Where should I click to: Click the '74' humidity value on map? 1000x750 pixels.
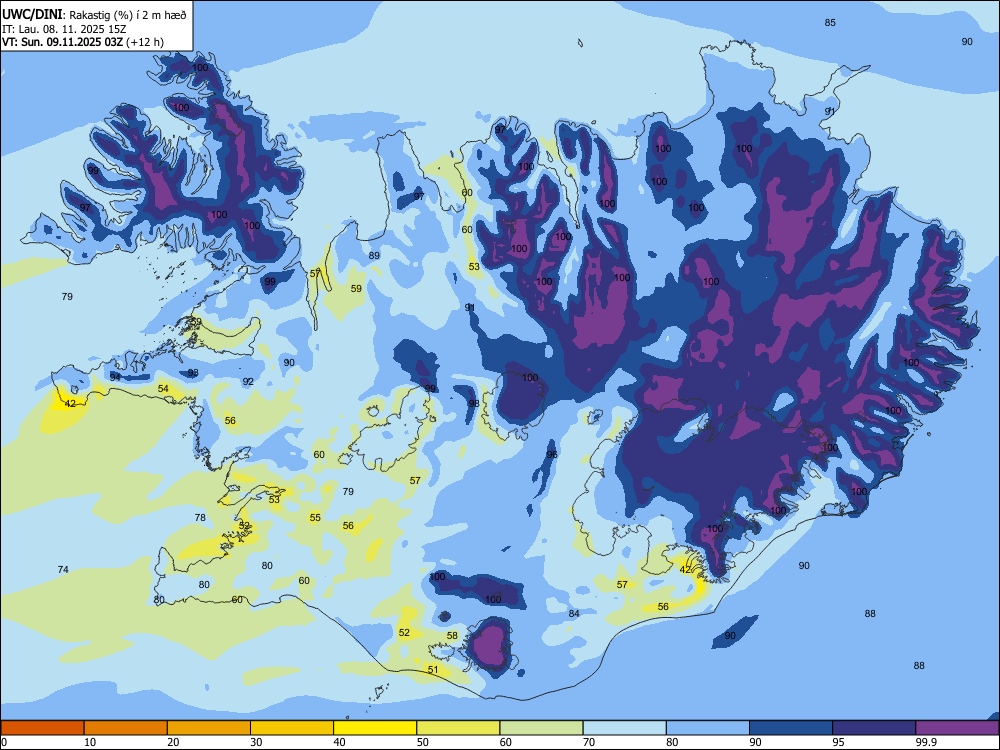(63, 570)
